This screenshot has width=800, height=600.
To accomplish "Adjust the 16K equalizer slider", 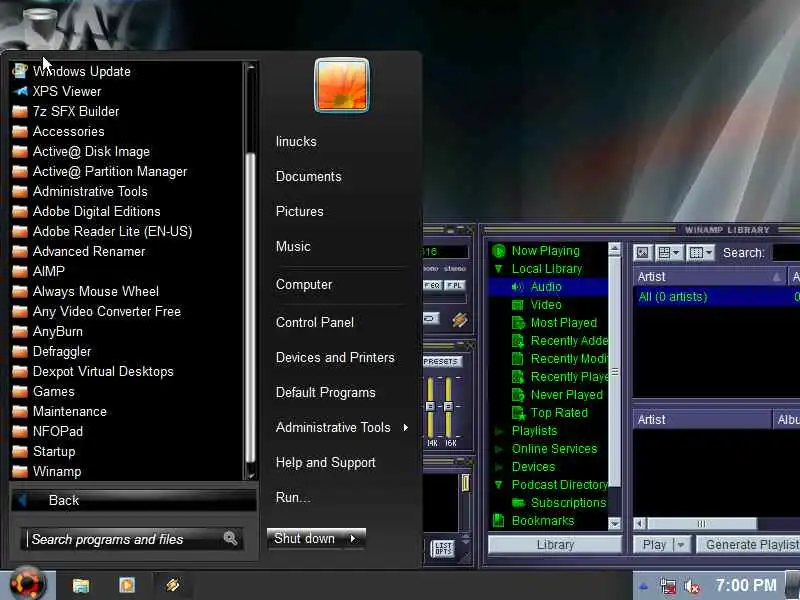I will [448, 406].
